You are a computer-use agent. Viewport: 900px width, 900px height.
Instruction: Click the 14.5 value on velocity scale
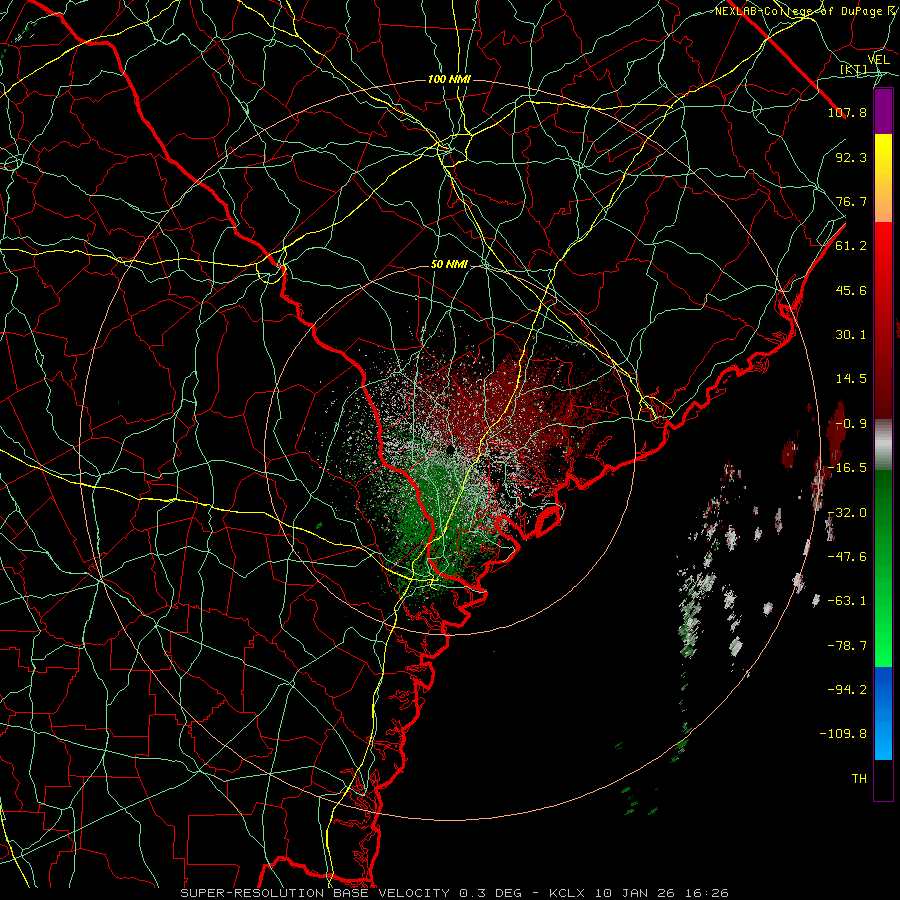point(851,379)
